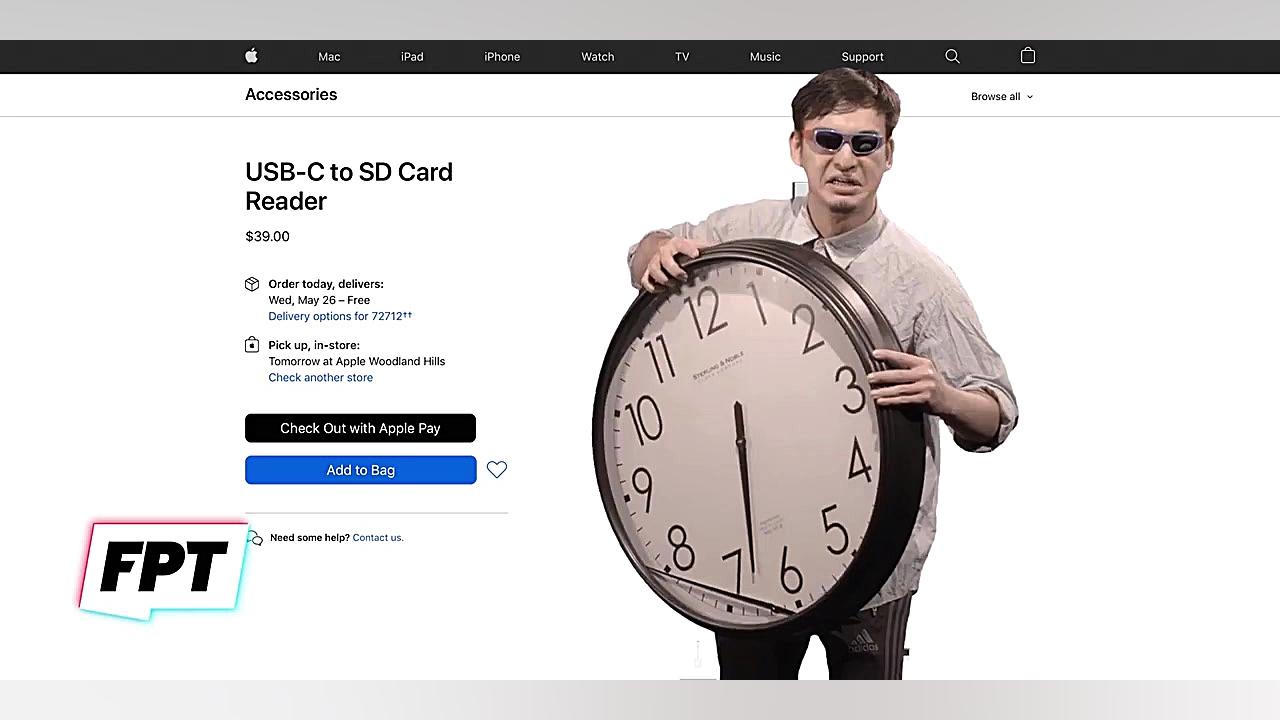The image size is (1280, 720).
Task: Open the search magnifier icon
Action: click(952, 56)
